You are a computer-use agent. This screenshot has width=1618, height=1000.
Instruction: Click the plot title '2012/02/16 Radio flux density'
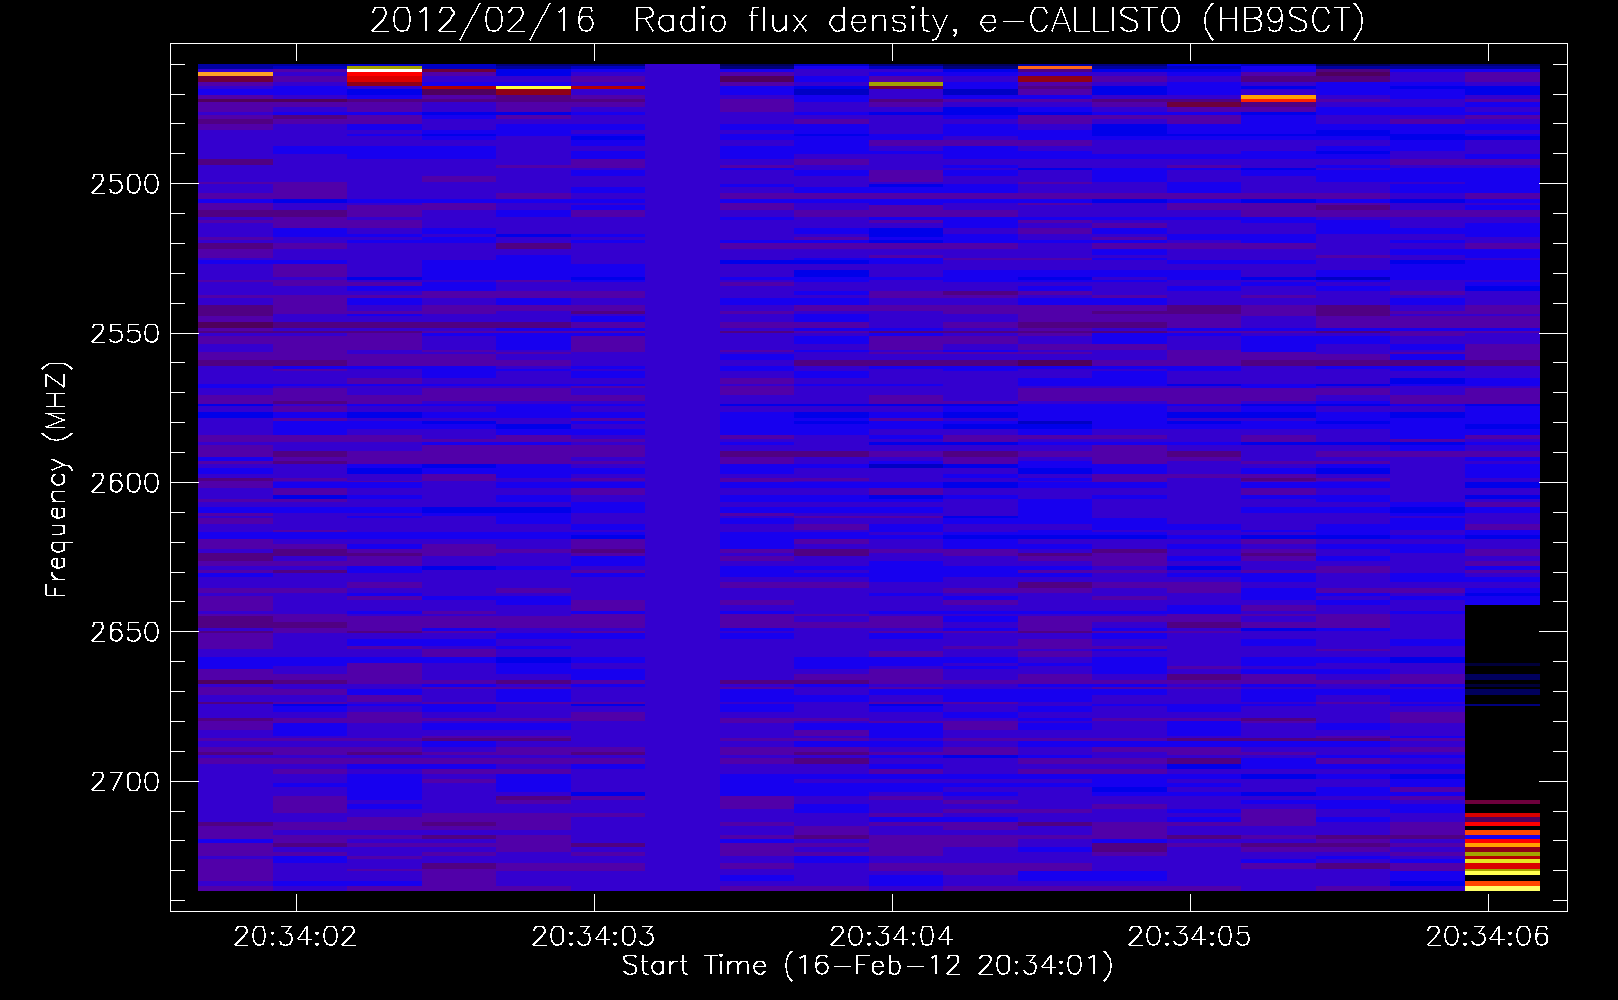pyautogui.click(x=867, y=20)
